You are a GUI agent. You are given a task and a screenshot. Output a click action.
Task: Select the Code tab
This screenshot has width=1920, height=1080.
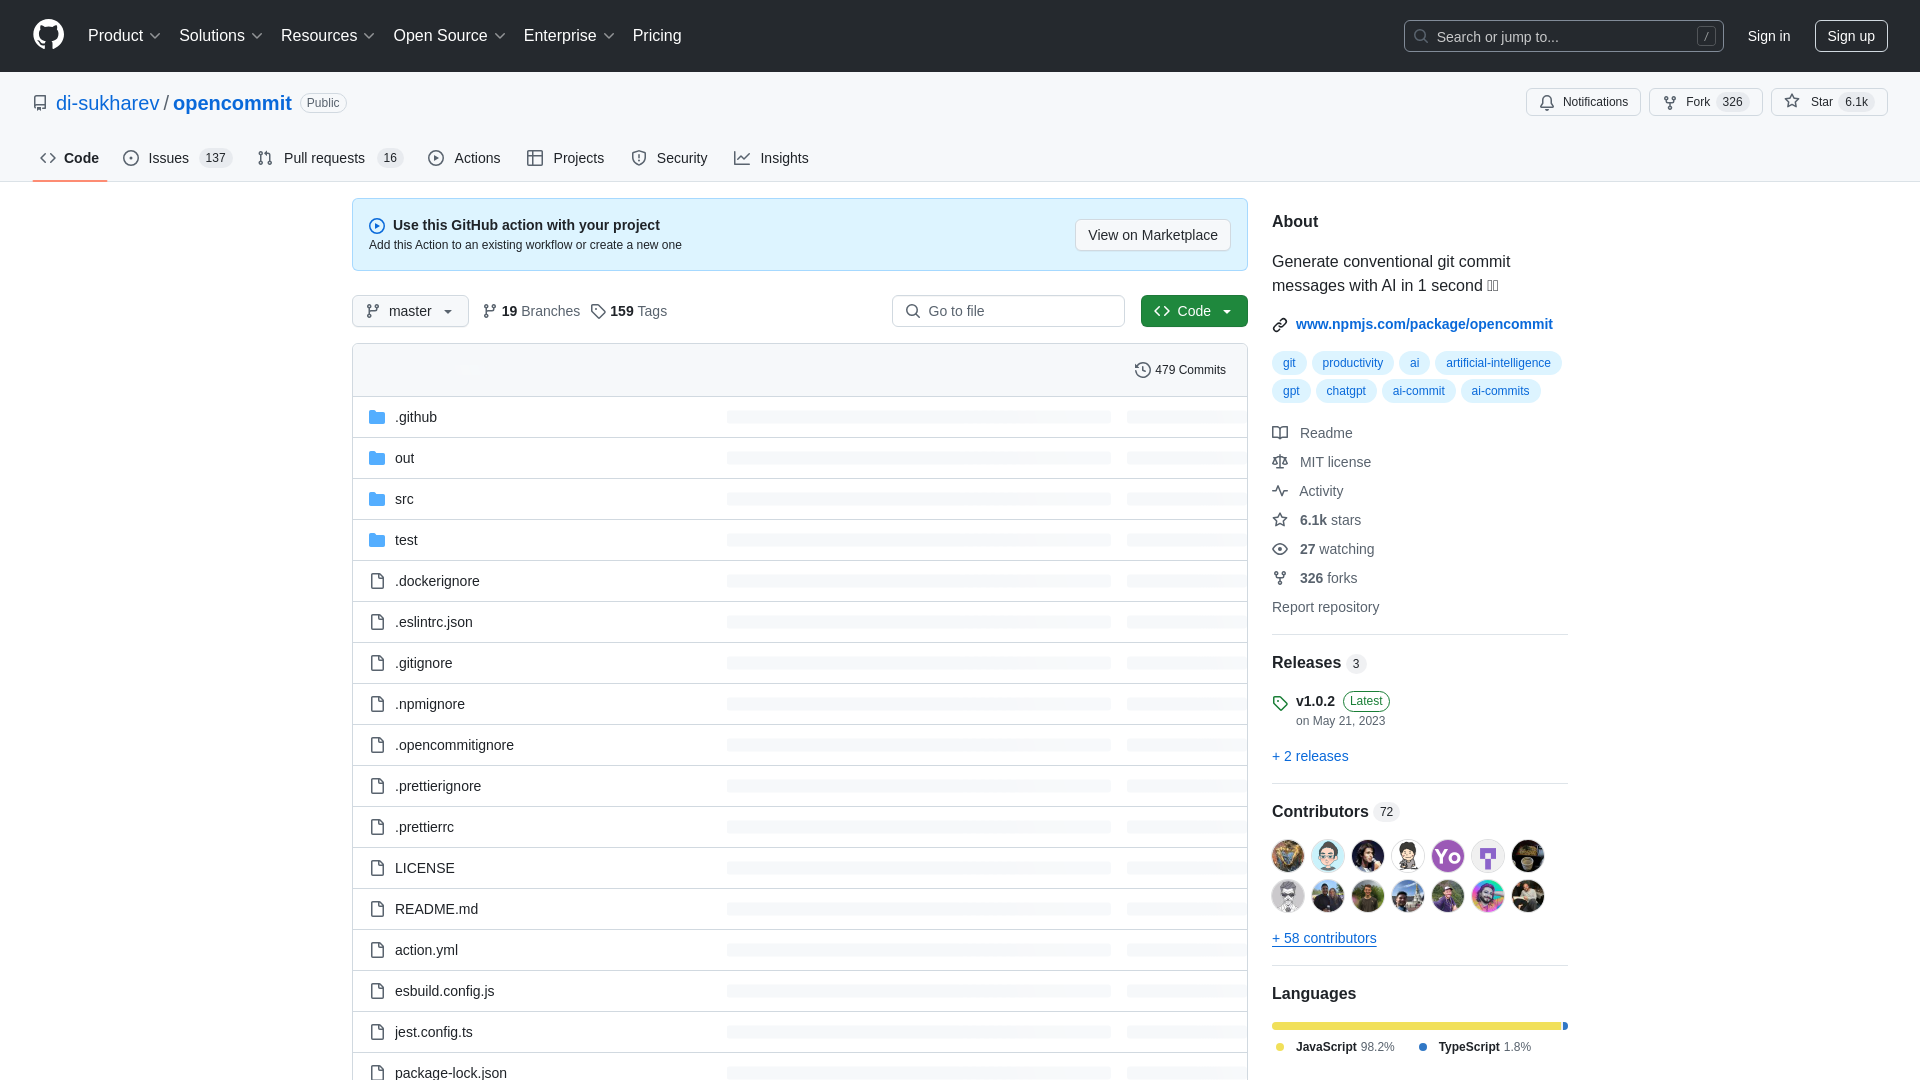(69, 158)
